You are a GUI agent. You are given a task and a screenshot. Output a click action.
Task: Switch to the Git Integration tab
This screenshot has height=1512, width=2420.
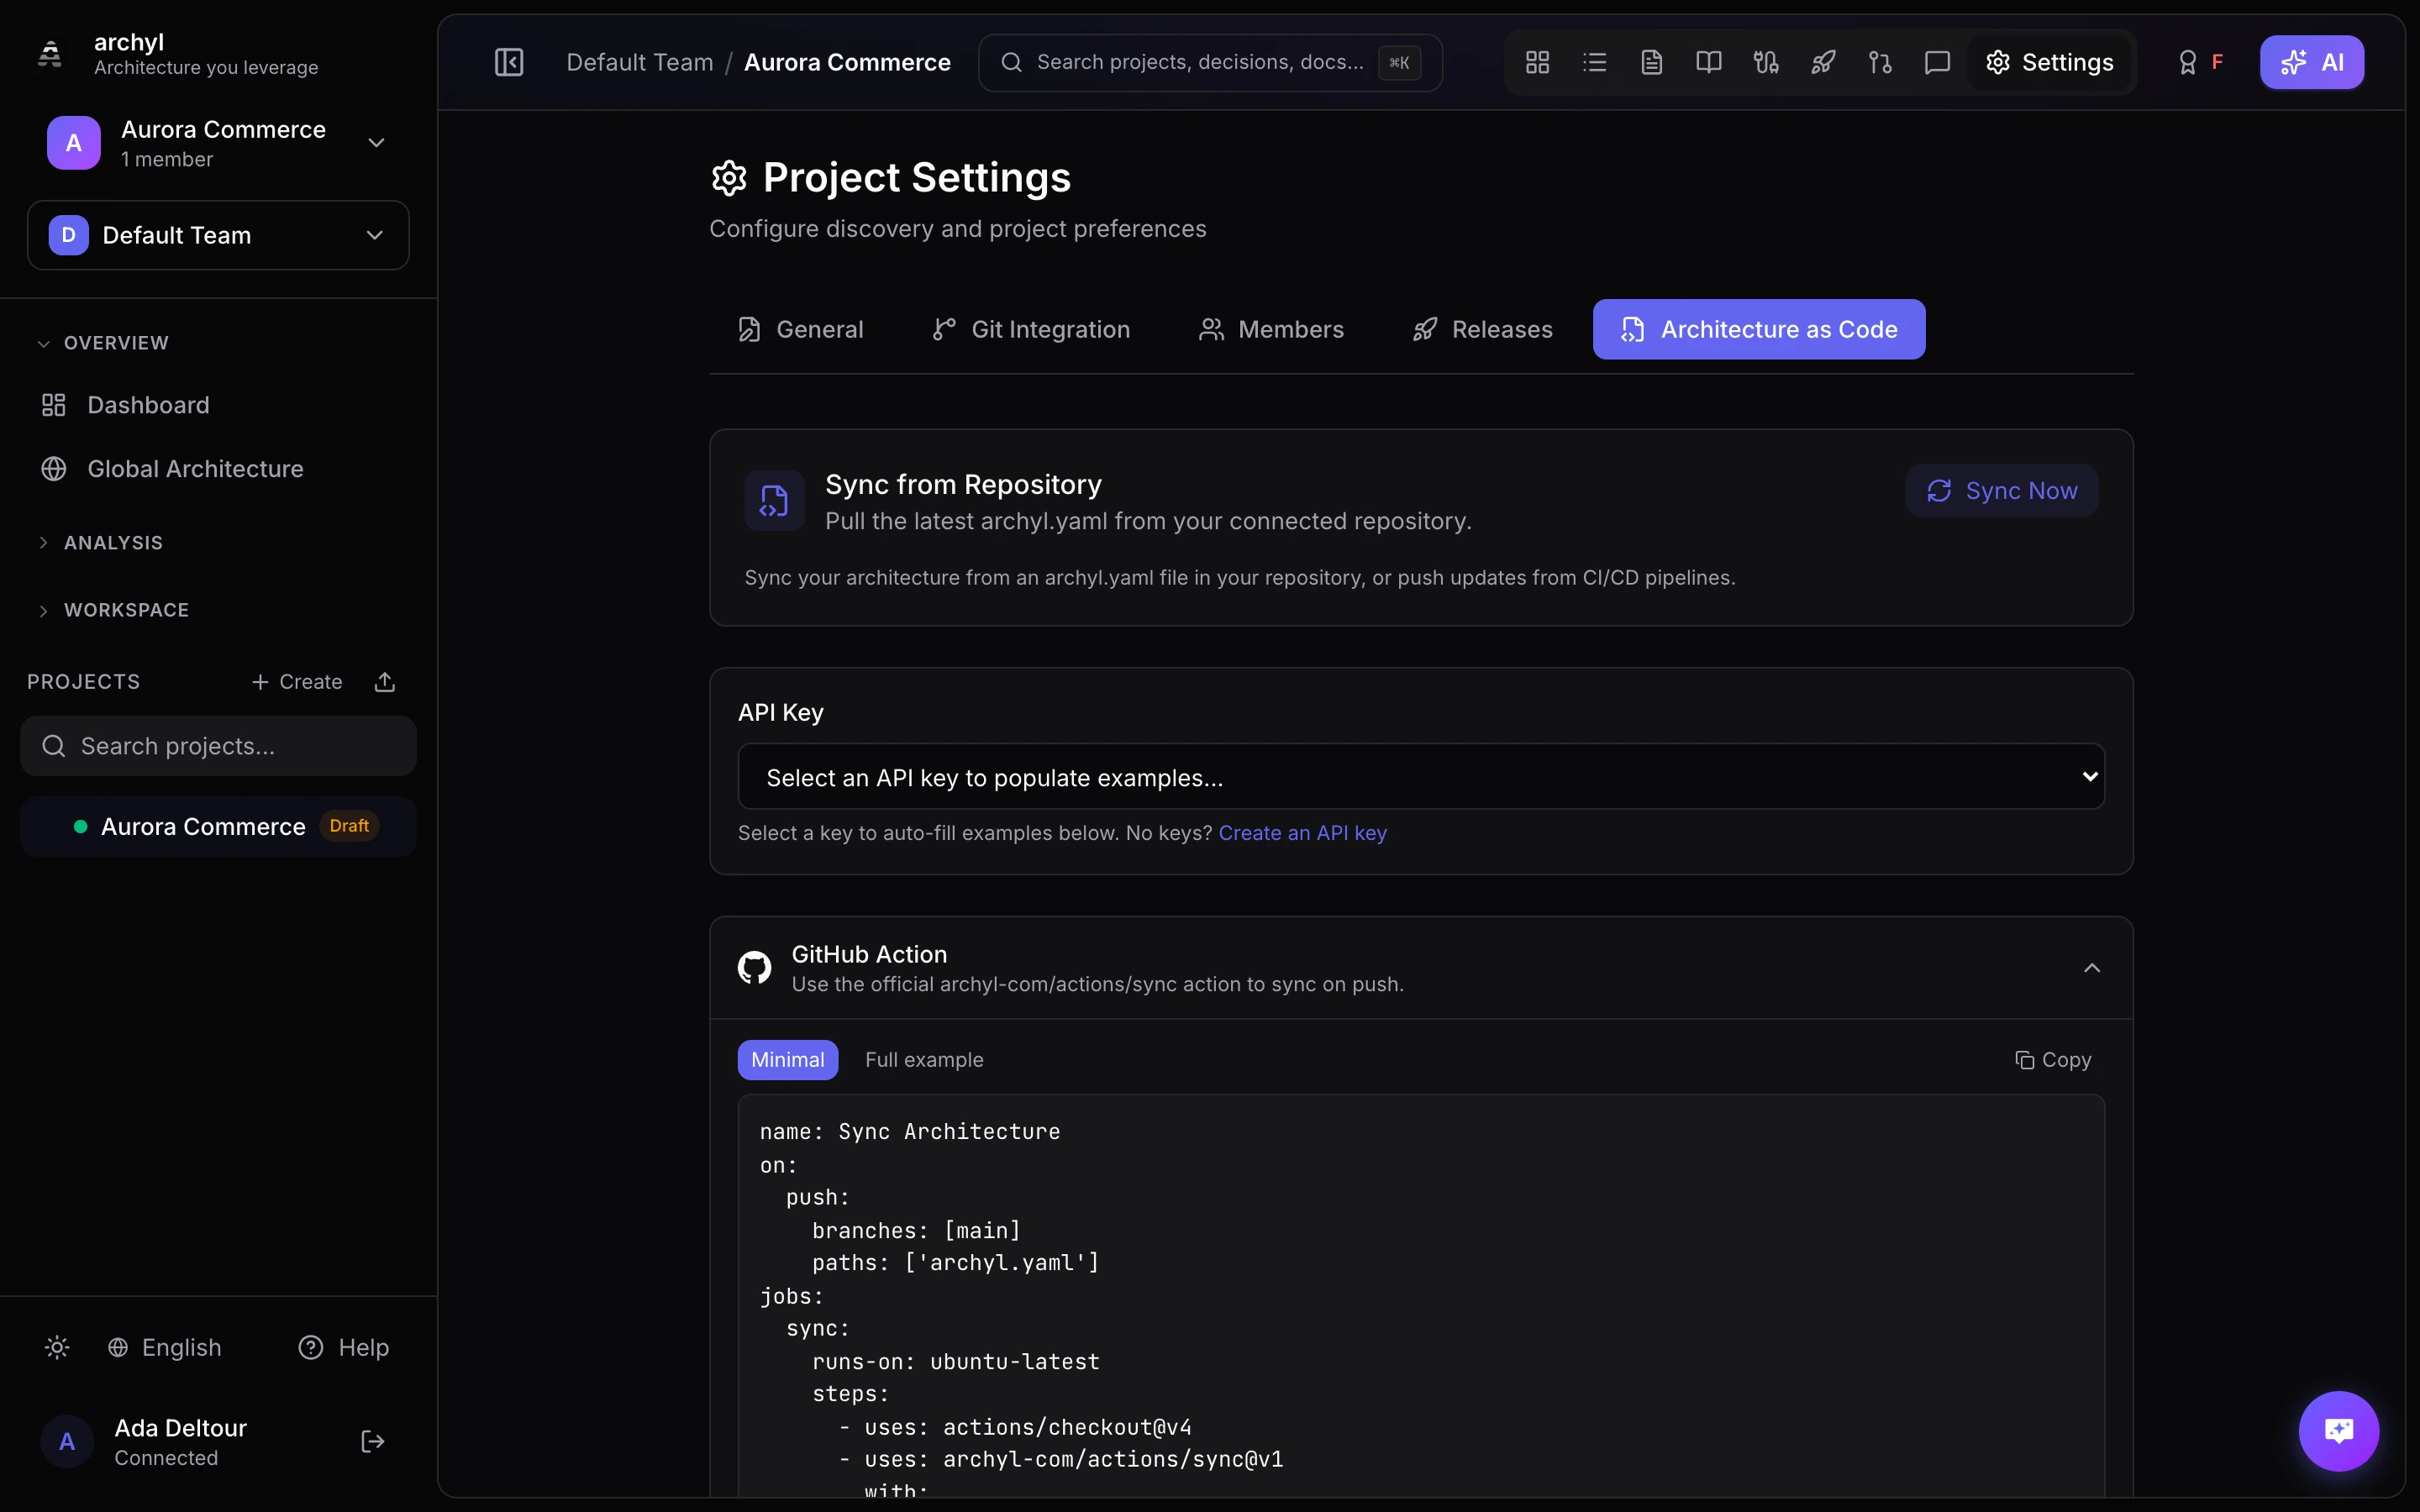point(1031,329)
